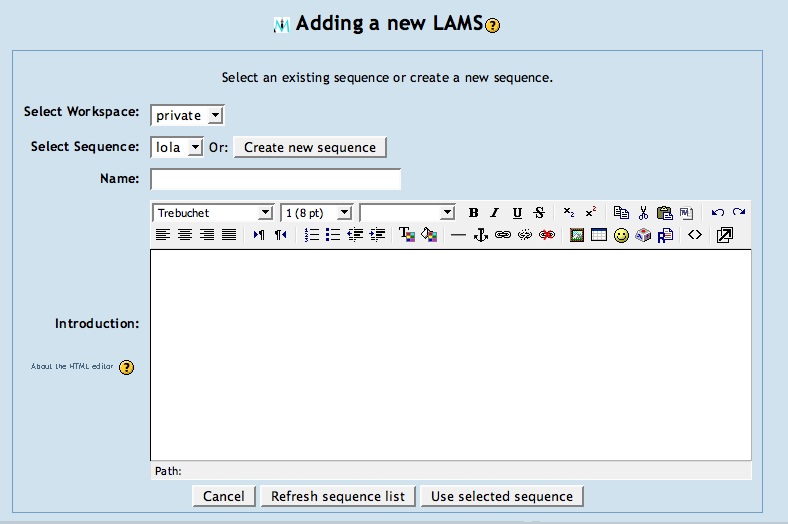
Task: Enlarge the HTML editor to fullscreen
Action: [725, 235]
